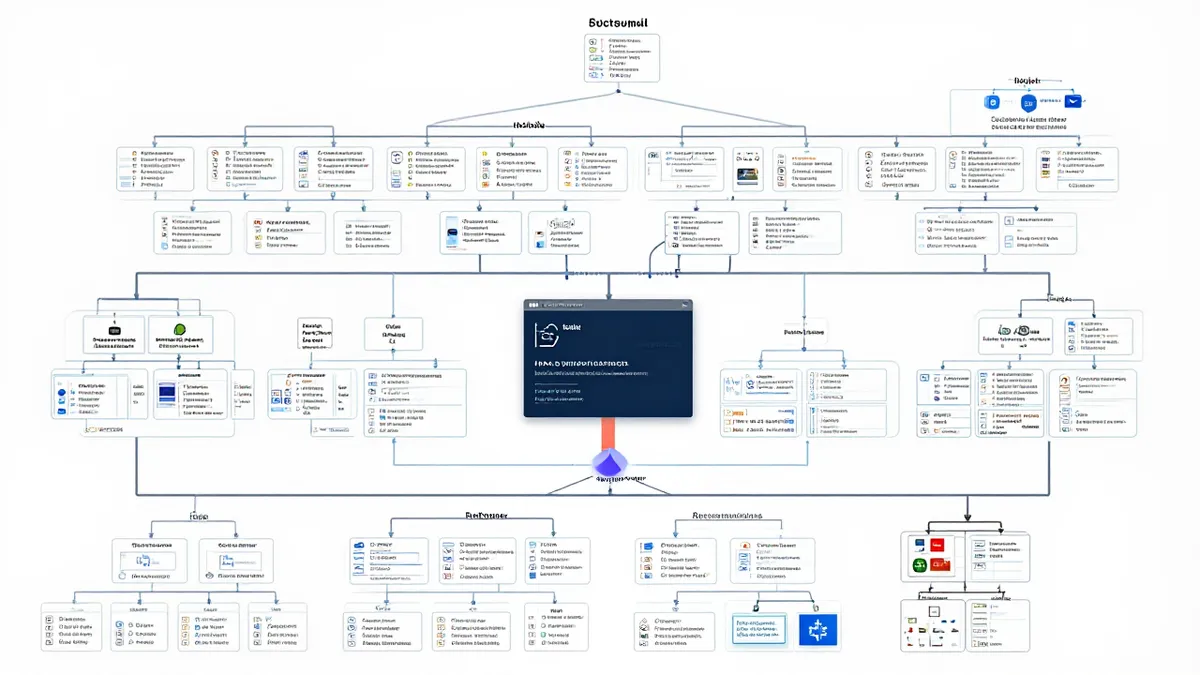The width and height of the screenshot is (1200, 675).
Task: Click the dark blue screen thumbnail in the left cluster
Action: (x=167, y=392)
